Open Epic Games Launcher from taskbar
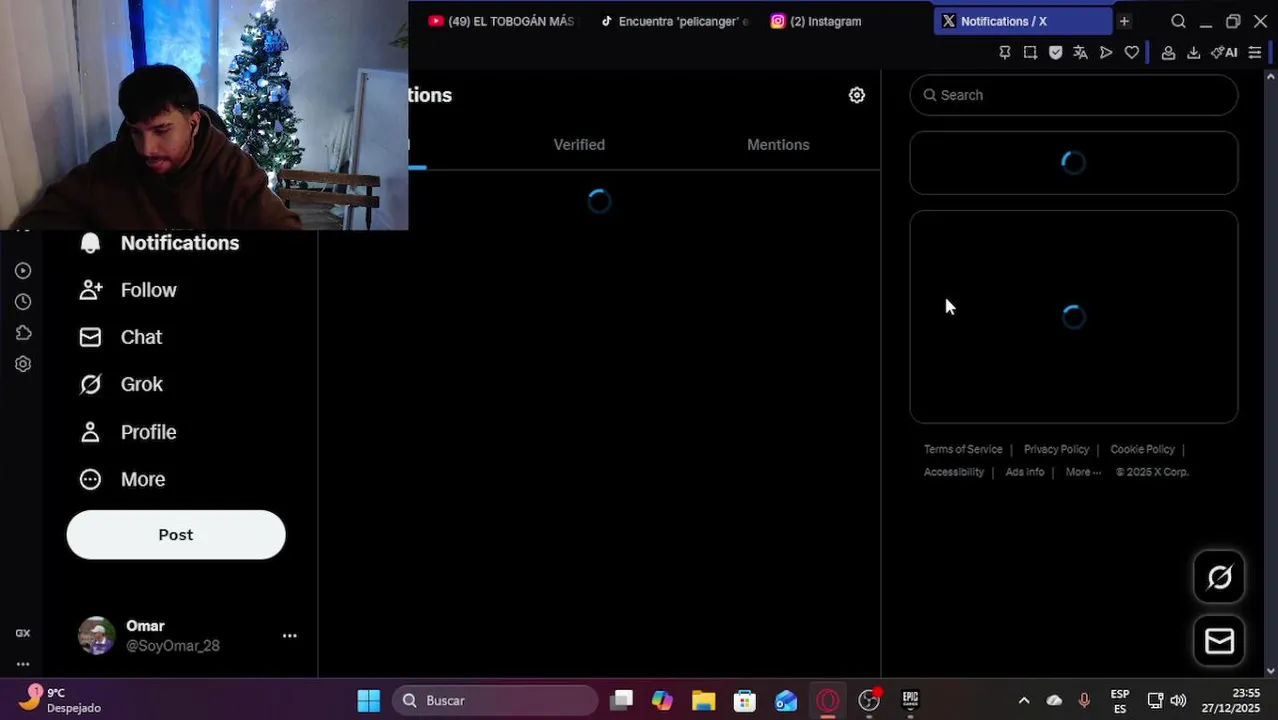1278x720 pixels. [x=910, y=700]
